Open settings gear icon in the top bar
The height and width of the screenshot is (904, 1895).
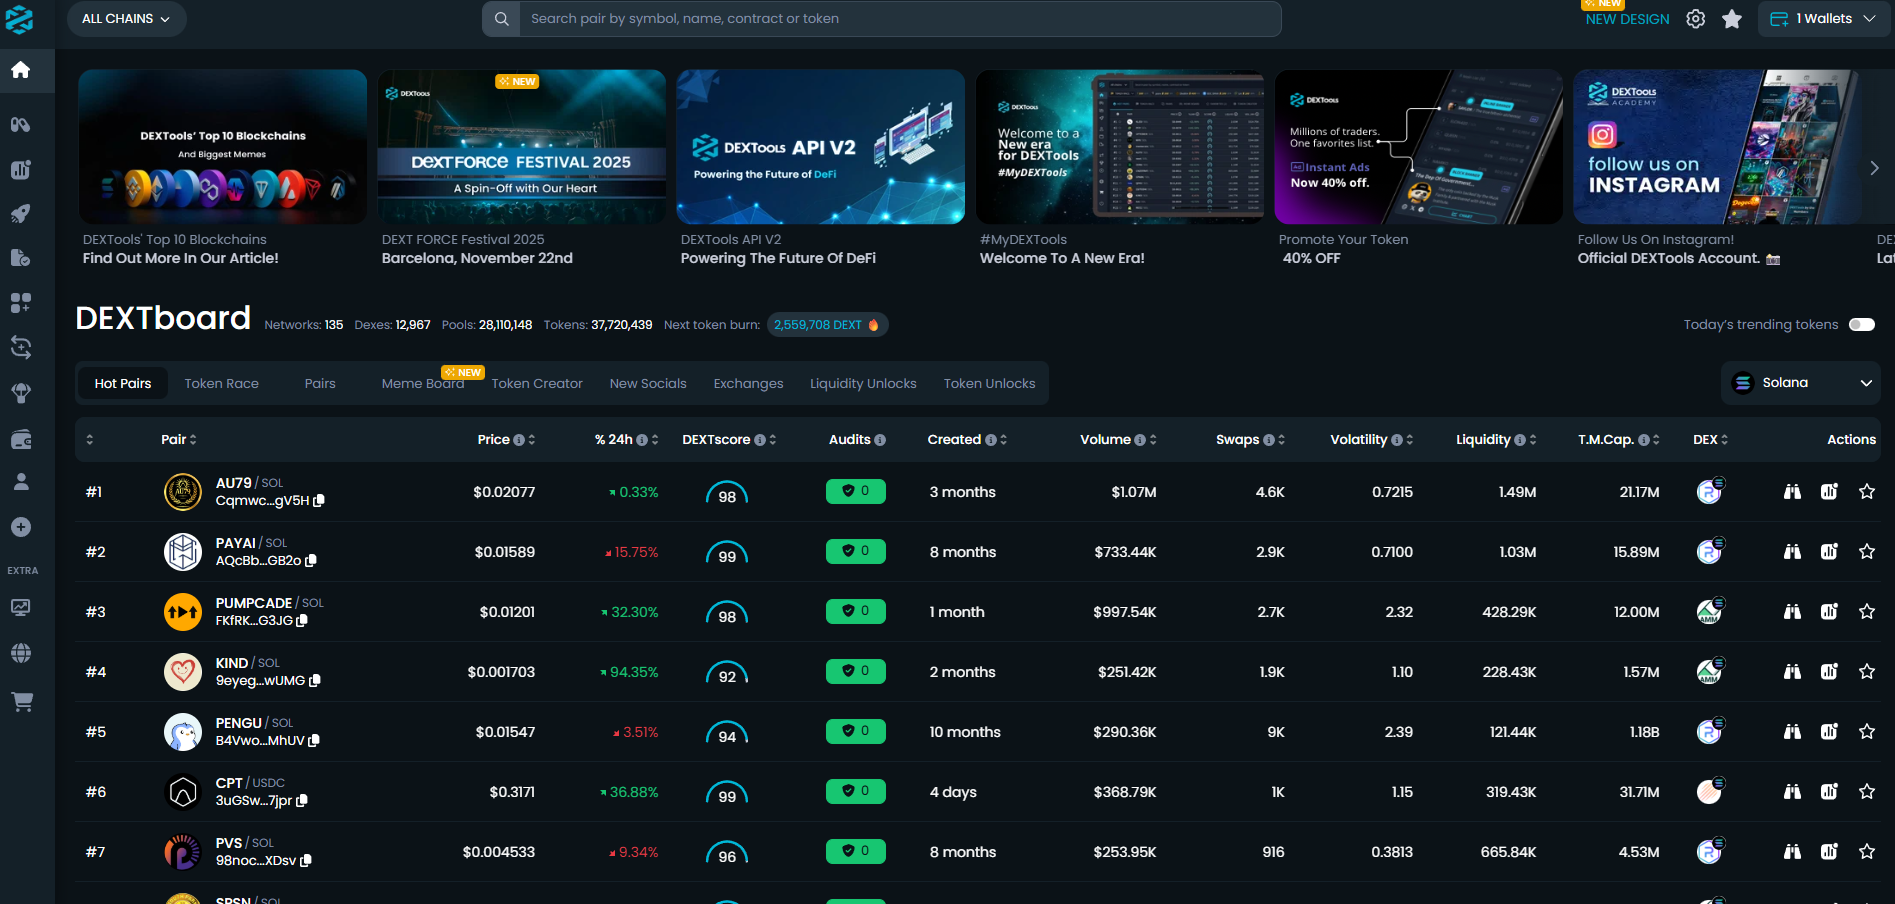pos(1695,19)
